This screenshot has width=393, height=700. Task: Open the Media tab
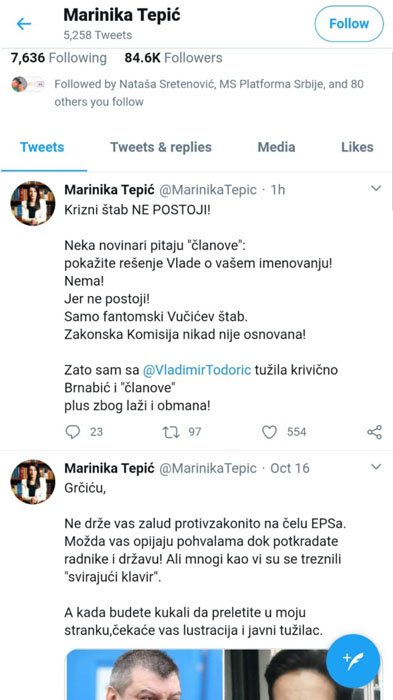276,147
